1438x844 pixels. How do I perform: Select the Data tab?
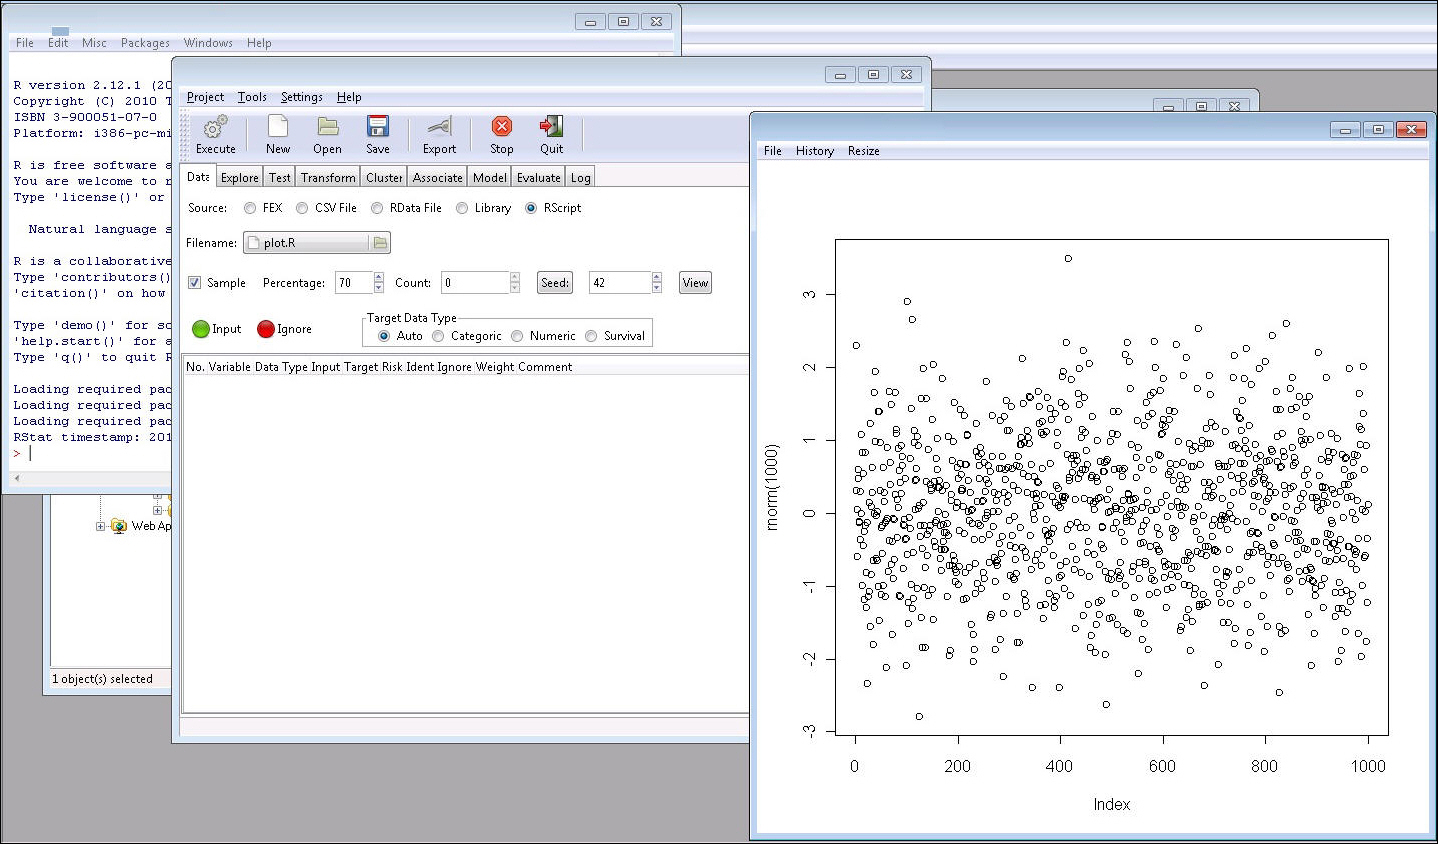tap(198, 177)
